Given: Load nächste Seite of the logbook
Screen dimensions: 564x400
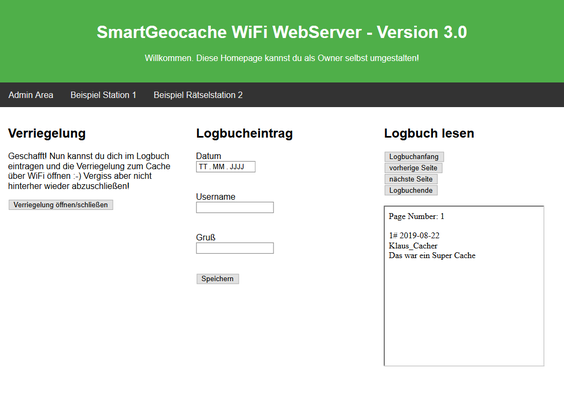Looking at the screenshot, I should click(x=411, y=179).
